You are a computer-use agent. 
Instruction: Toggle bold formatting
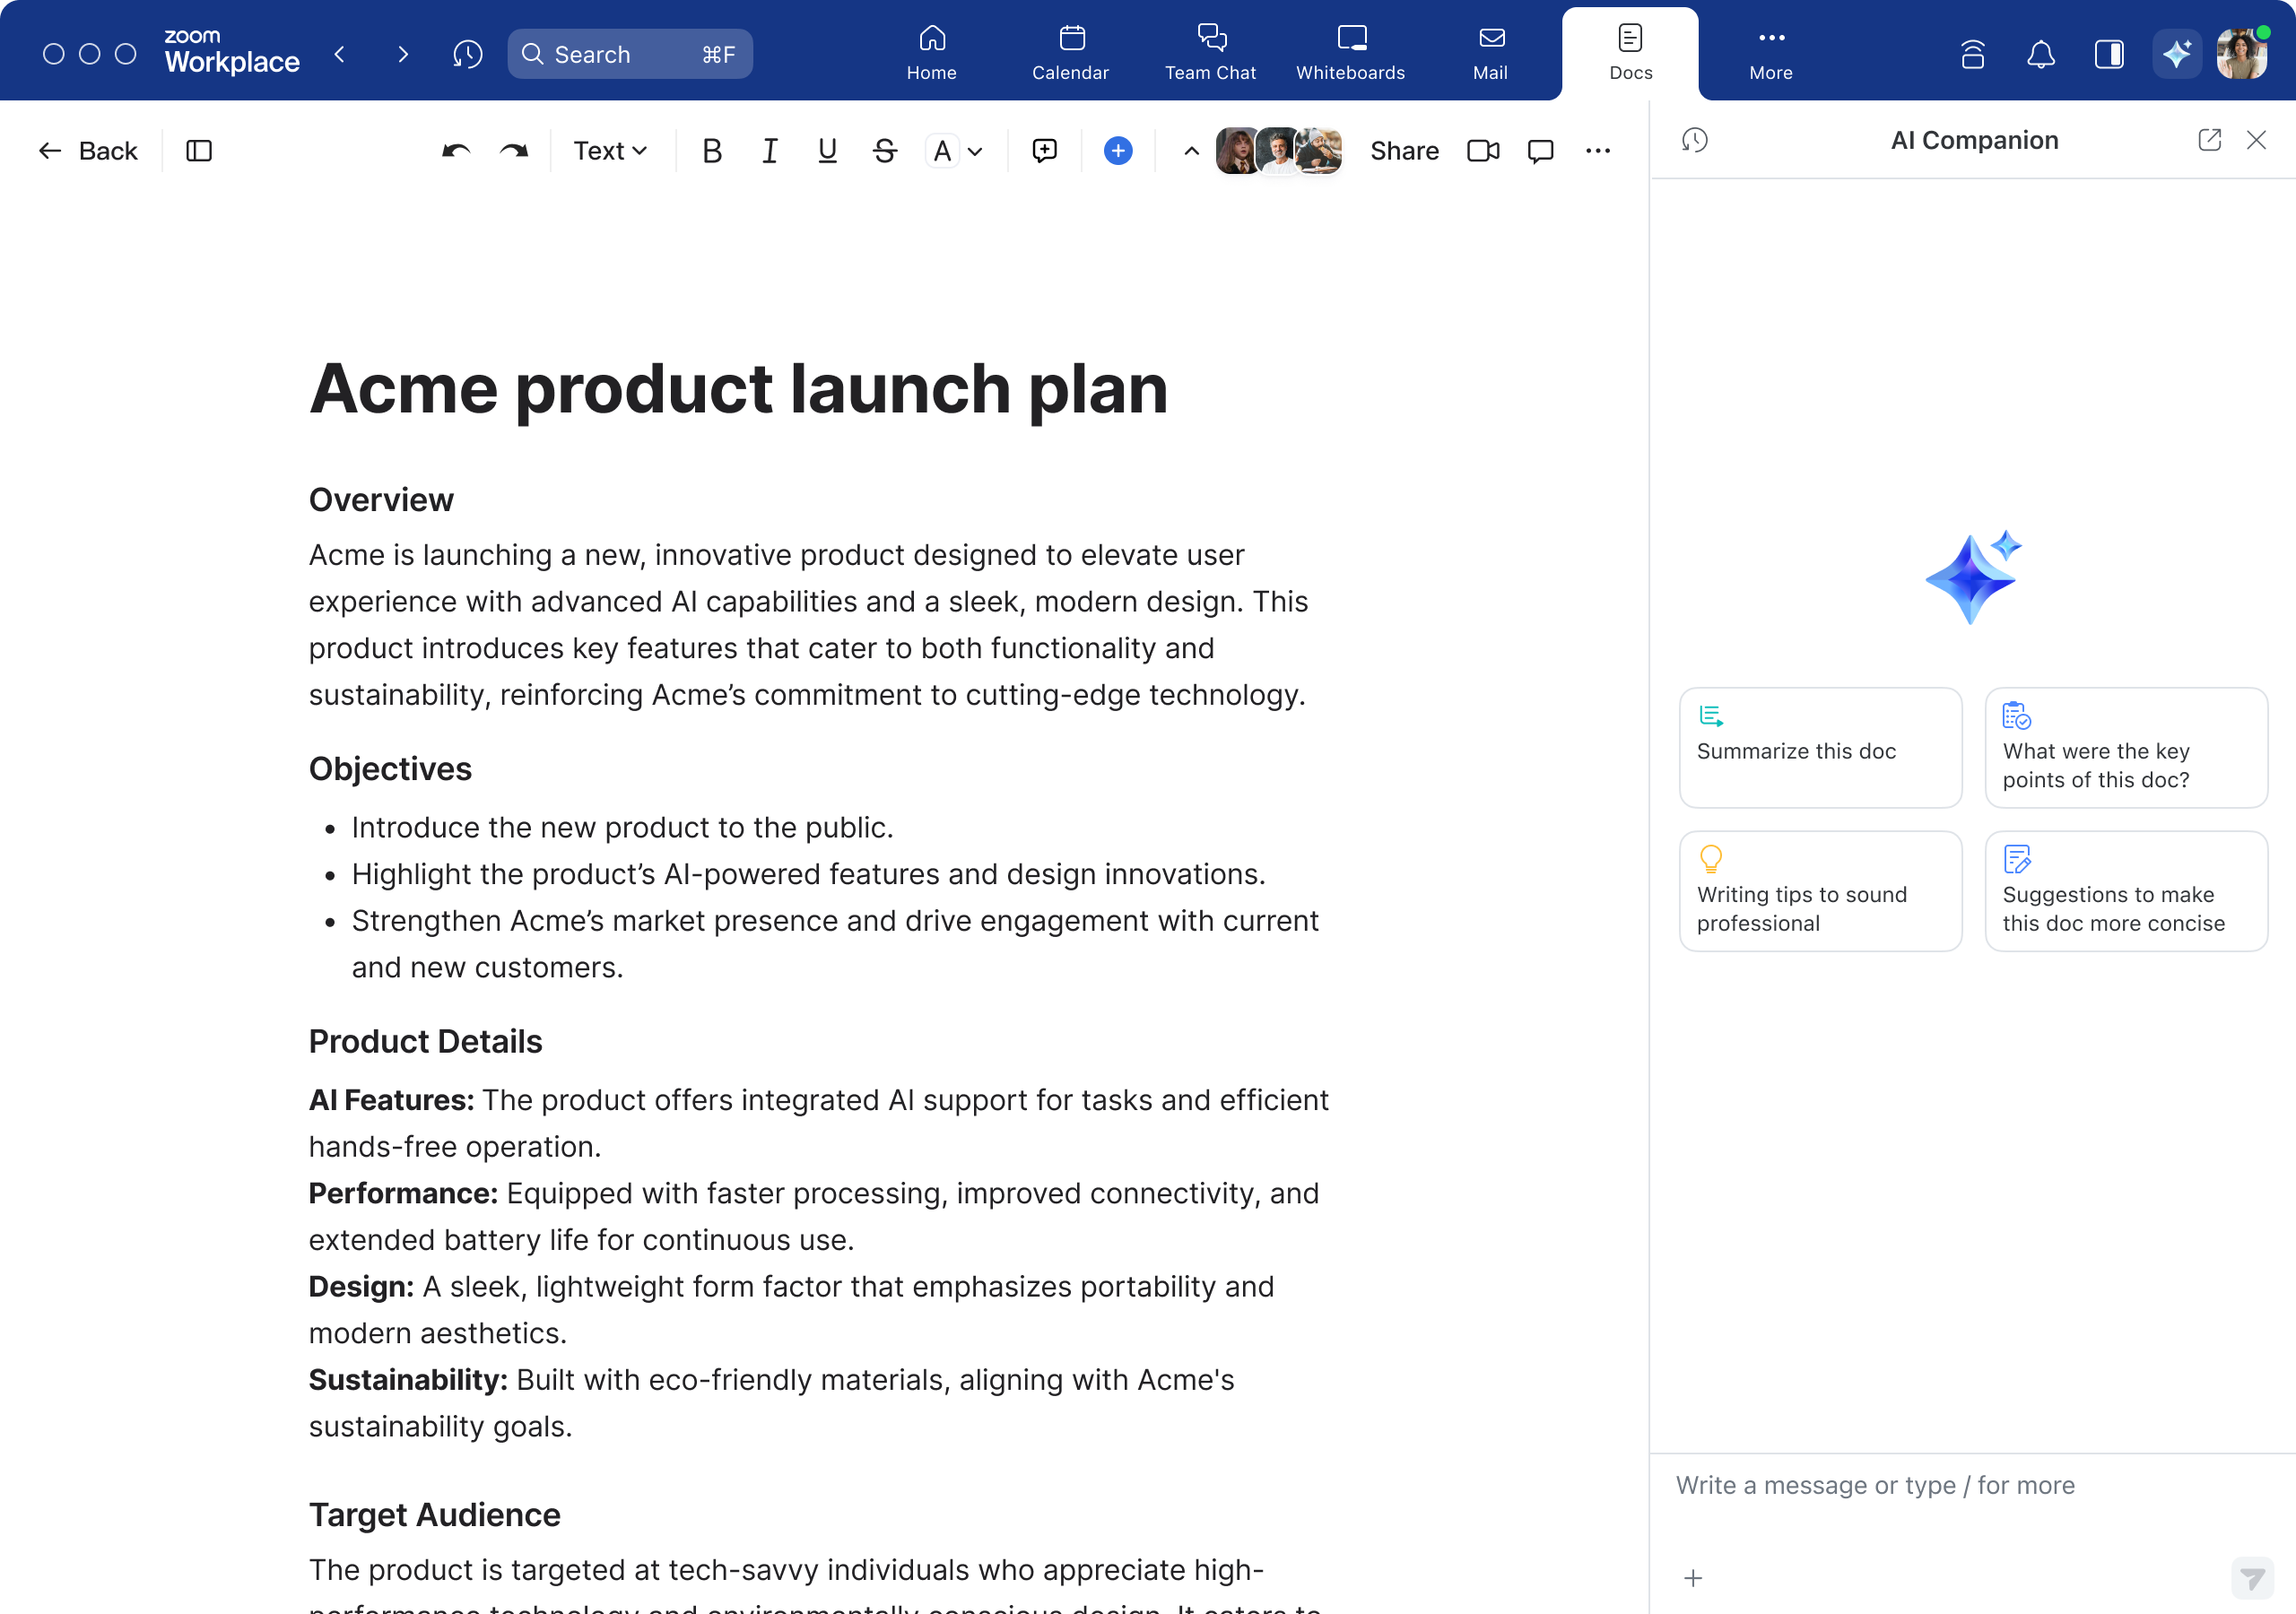(711, 151)
